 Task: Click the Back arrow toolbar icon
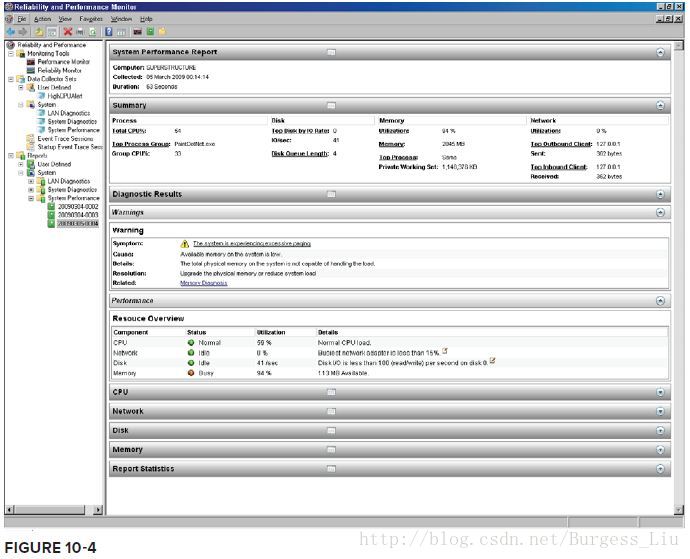[11, 32]
